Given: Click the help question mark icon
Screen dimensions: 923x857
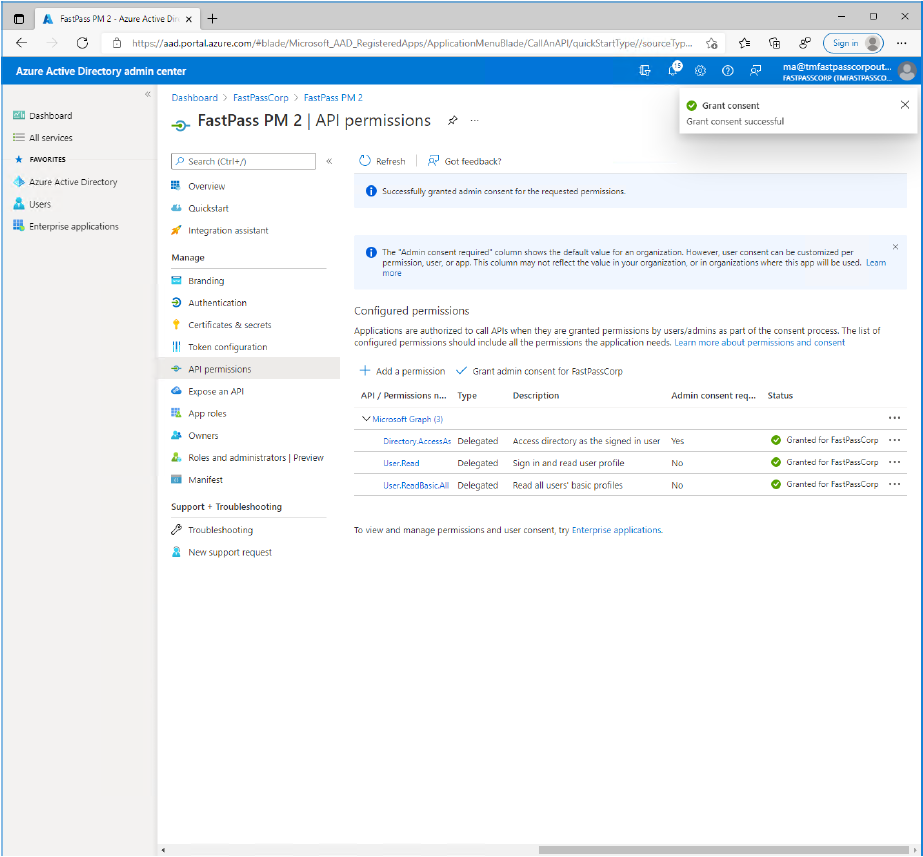Looking at the screenshot, I should coord(728,71).
